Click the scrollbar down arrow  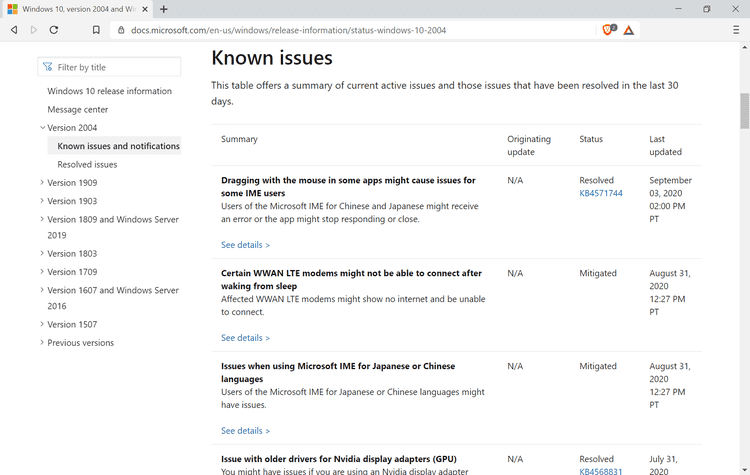pyautogui.click(x=744, y=470)
